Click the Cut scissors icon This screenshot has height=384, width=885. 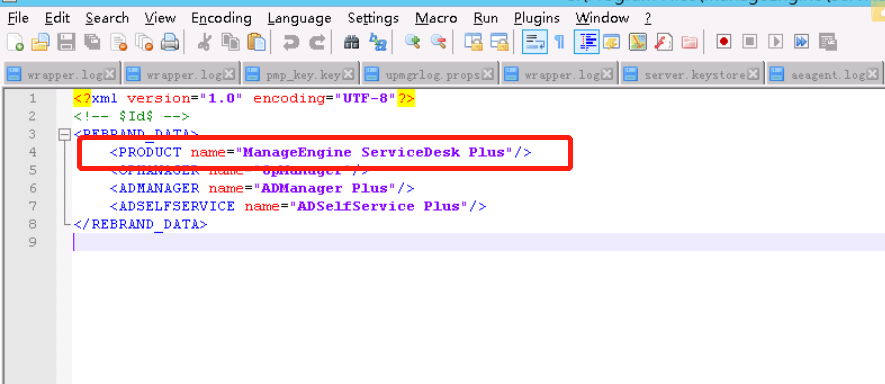click(204, 42)
